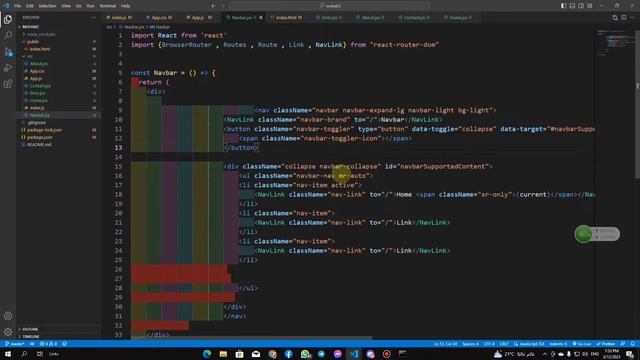Viewport: 640px width, 360px height.
Task: Collapse the public folder
Action: pos(58,42)
